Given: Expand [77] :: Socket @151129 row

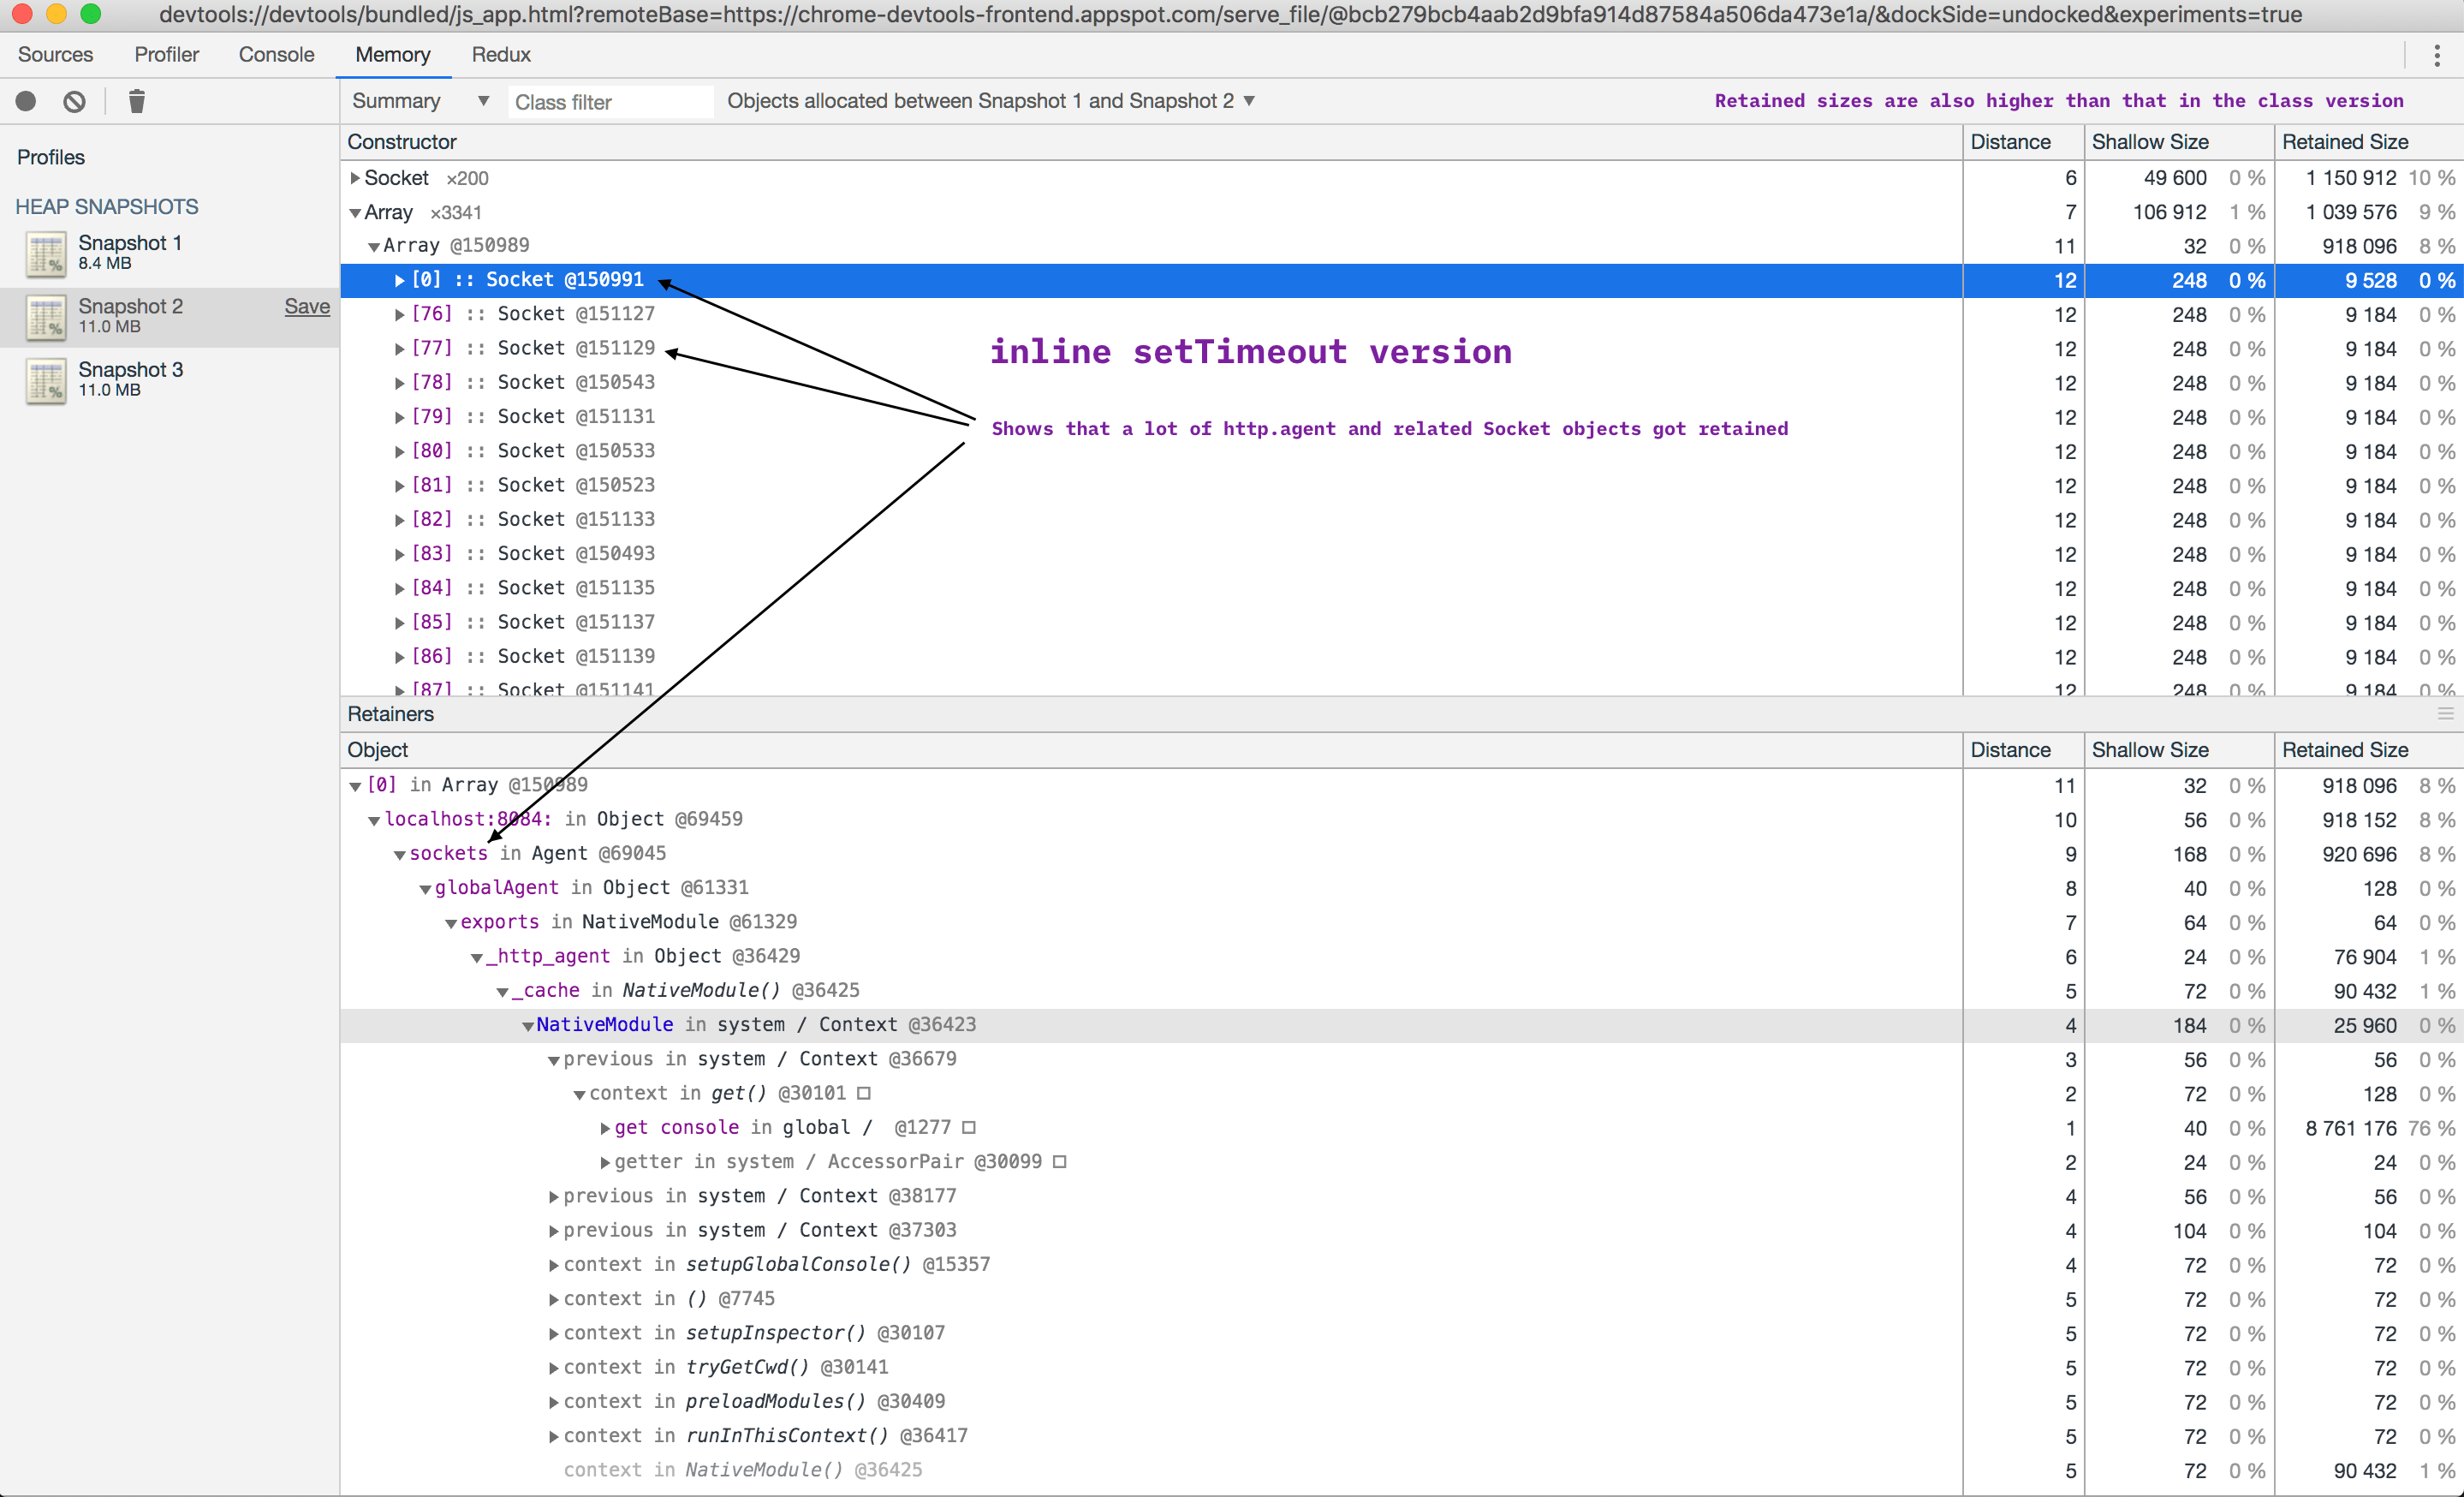Looking at the screenshot, I should [x=399, y=348].
